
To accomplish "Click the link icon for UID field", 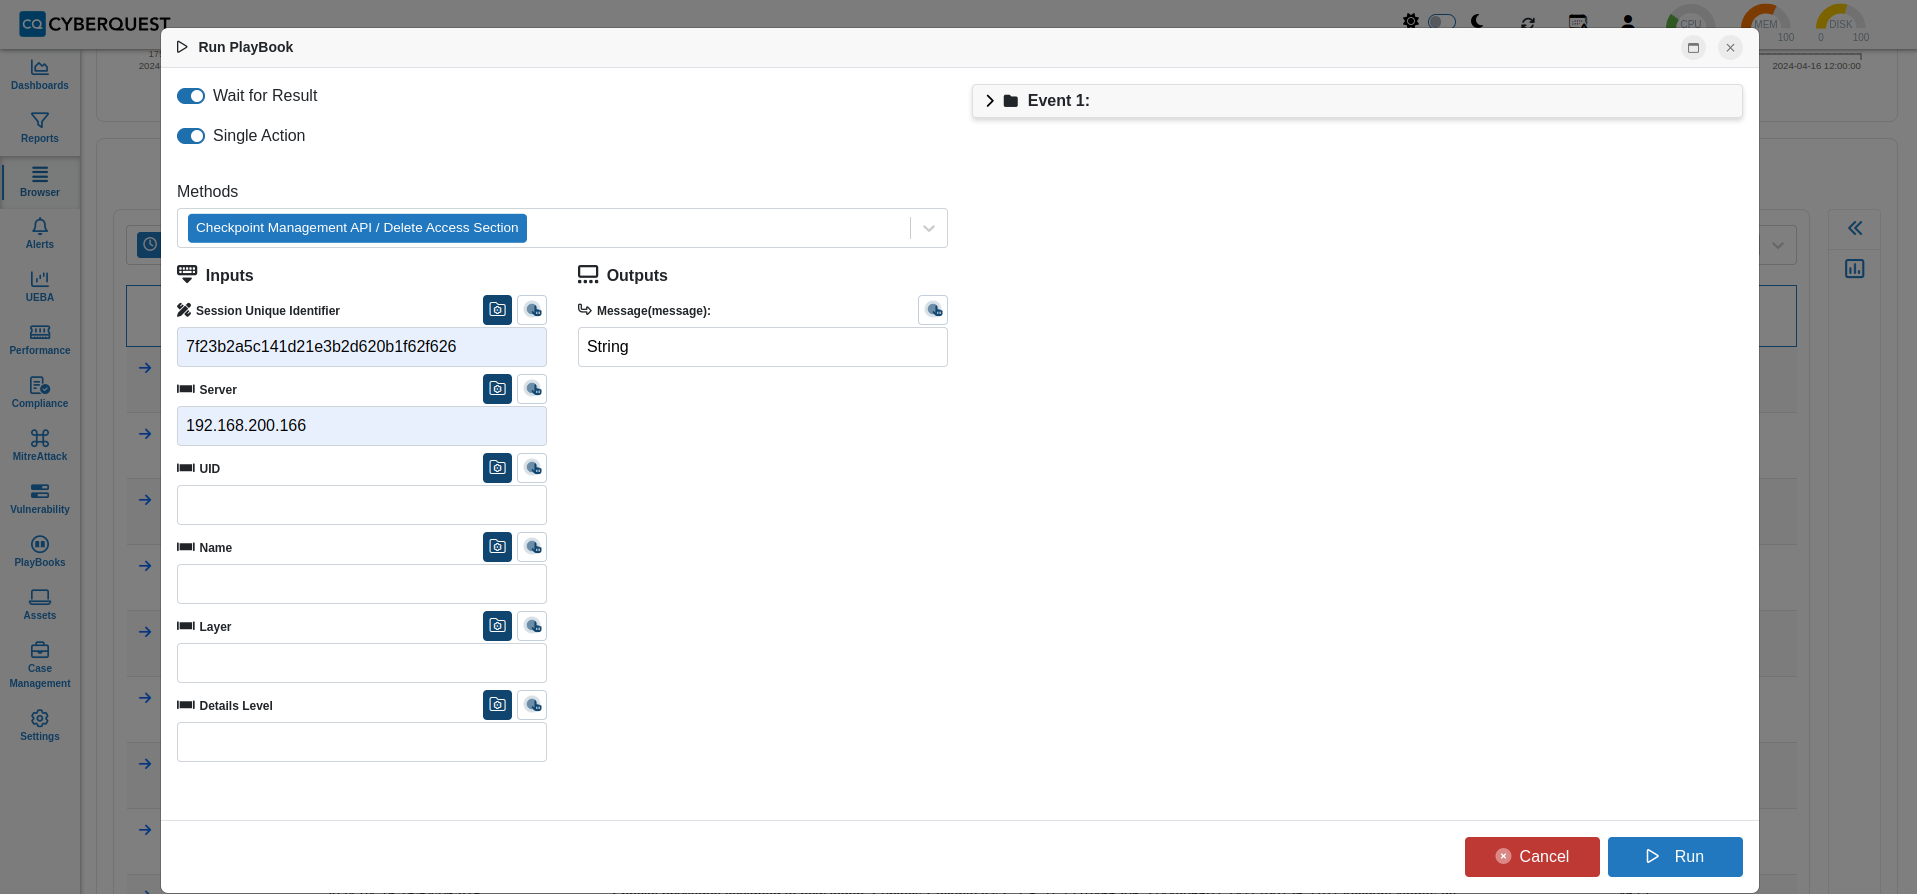I will pos(532,468).
